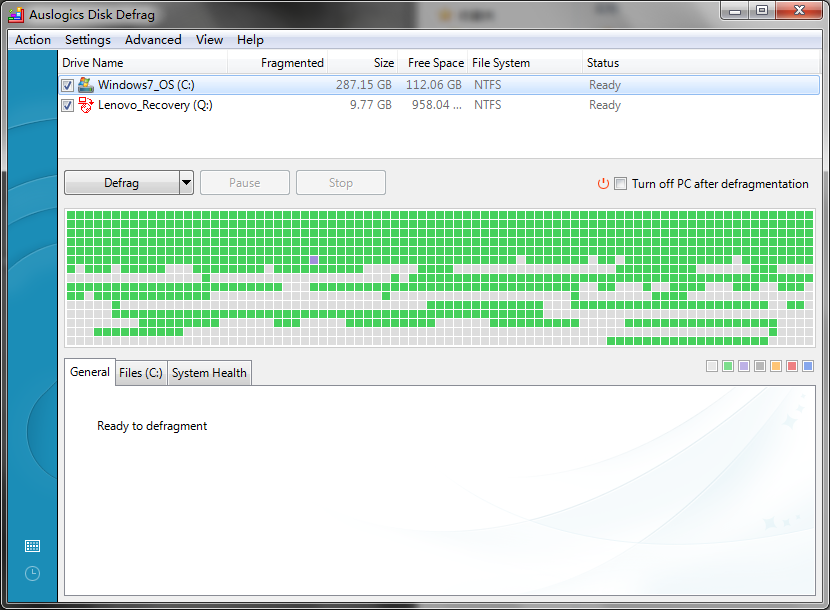Minimize the Auslogics Disk Defrag window
830x610 pixels.
click(x=735, y=11)
